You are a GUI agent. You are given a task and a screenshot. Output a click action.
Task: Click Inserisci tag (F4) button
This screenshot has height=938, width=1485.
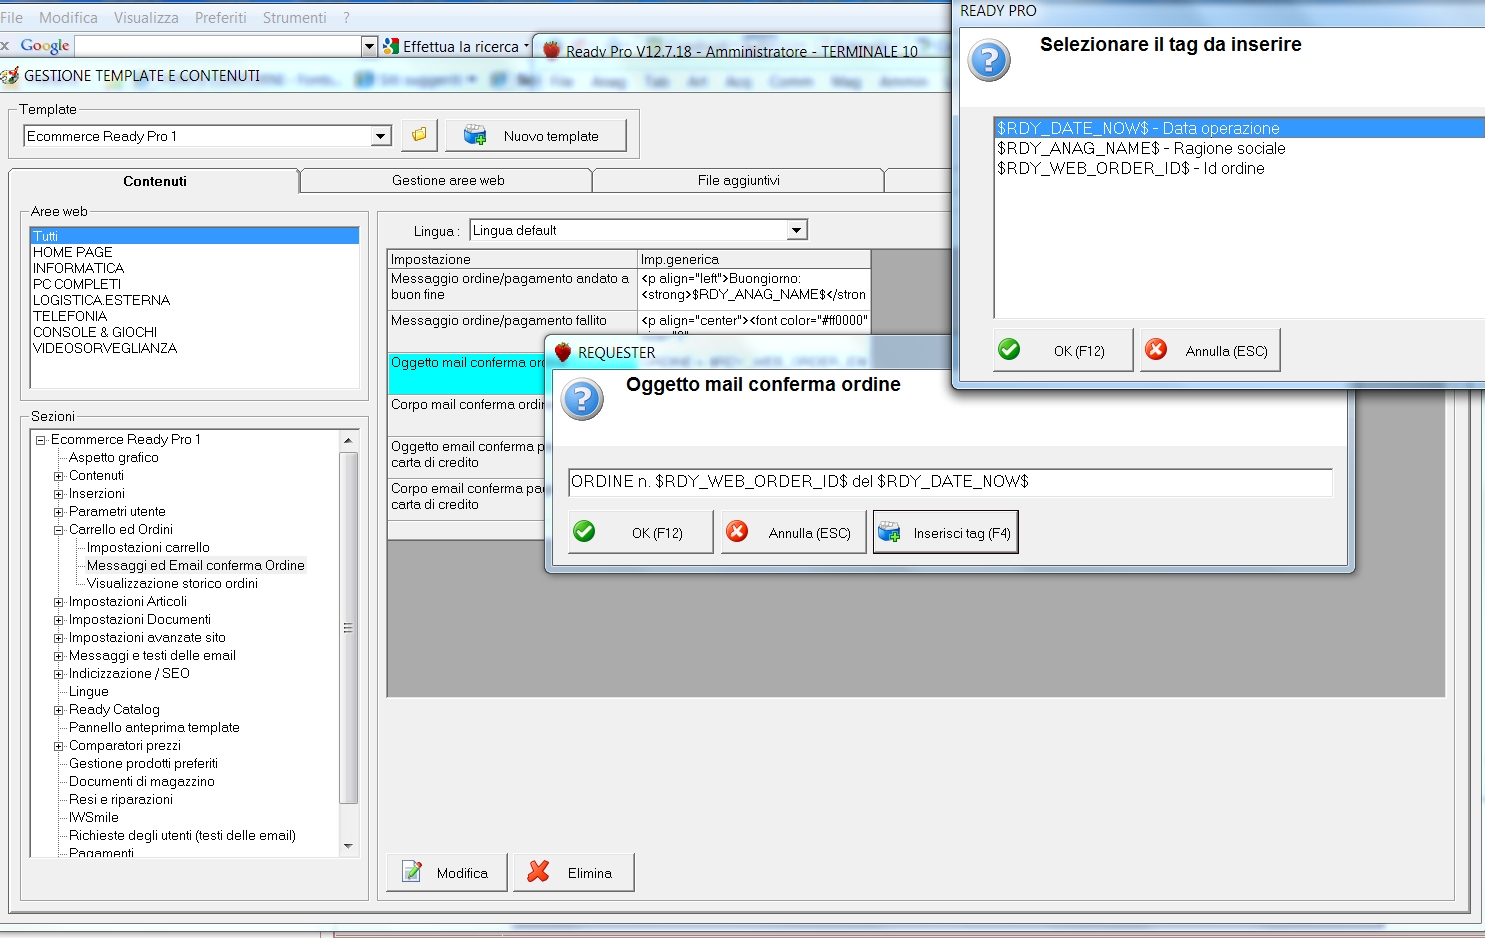945,532
